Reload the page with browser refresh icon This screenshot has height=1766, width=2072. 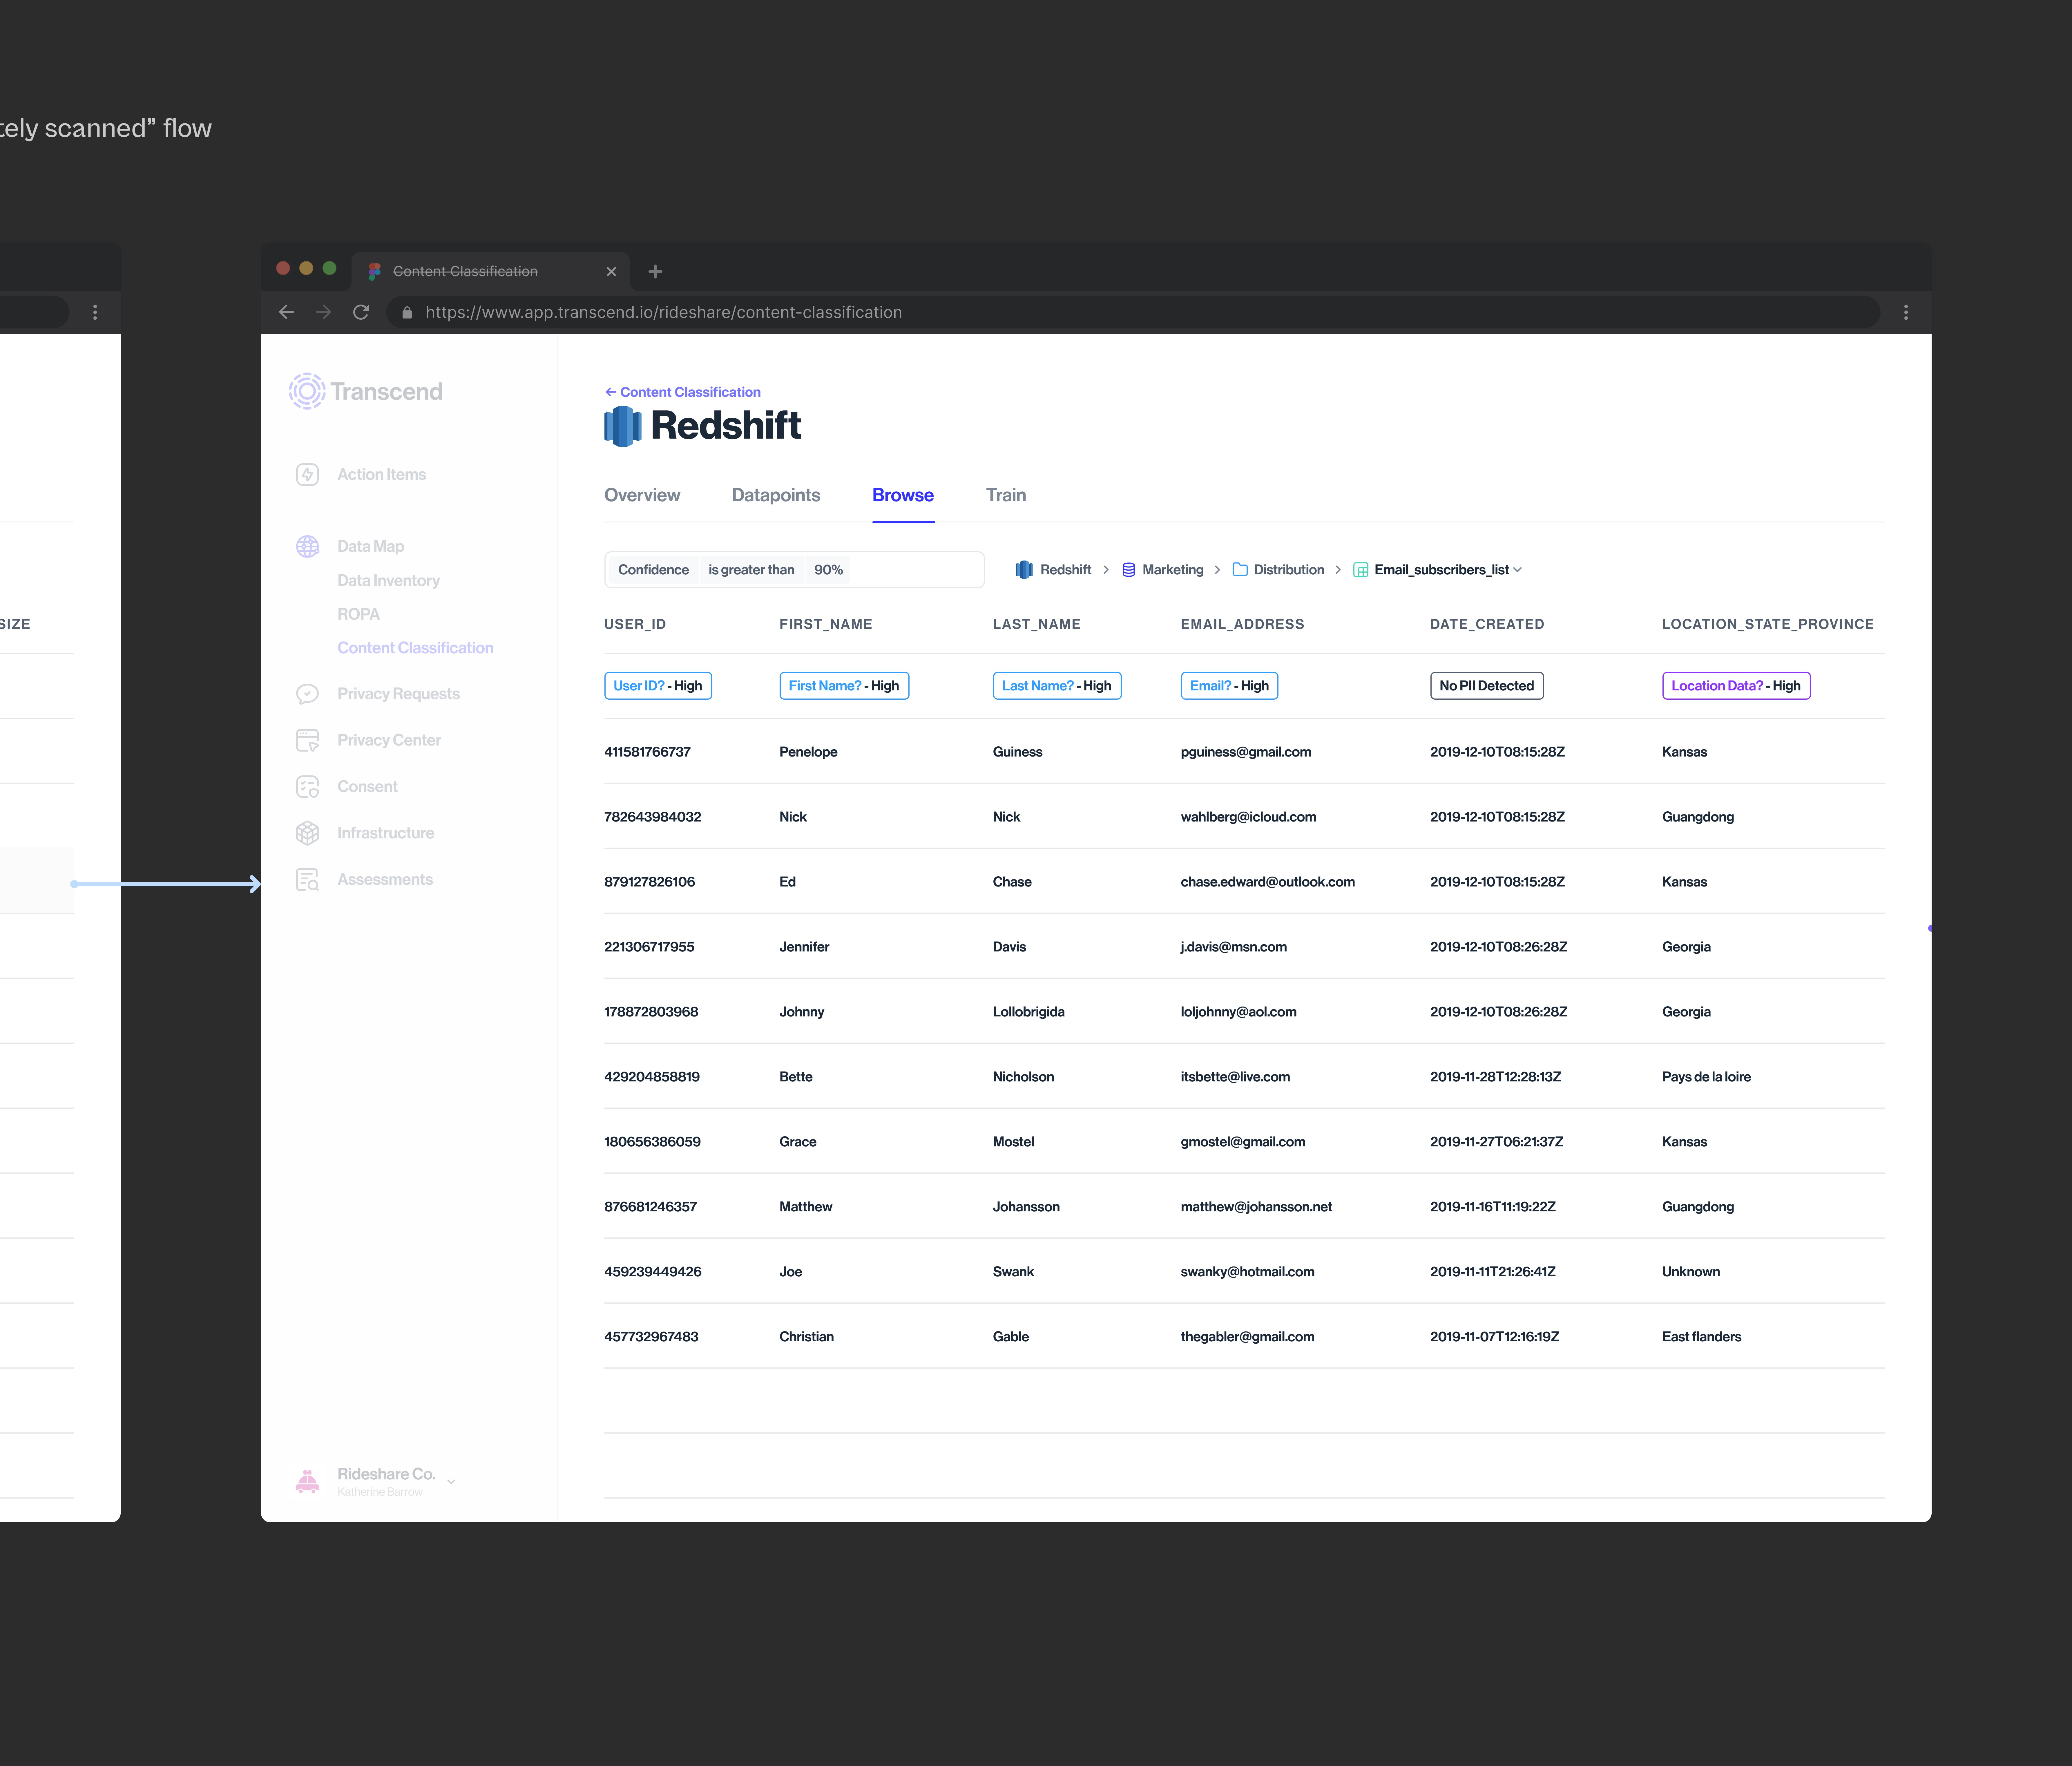(x=361, y=312)
